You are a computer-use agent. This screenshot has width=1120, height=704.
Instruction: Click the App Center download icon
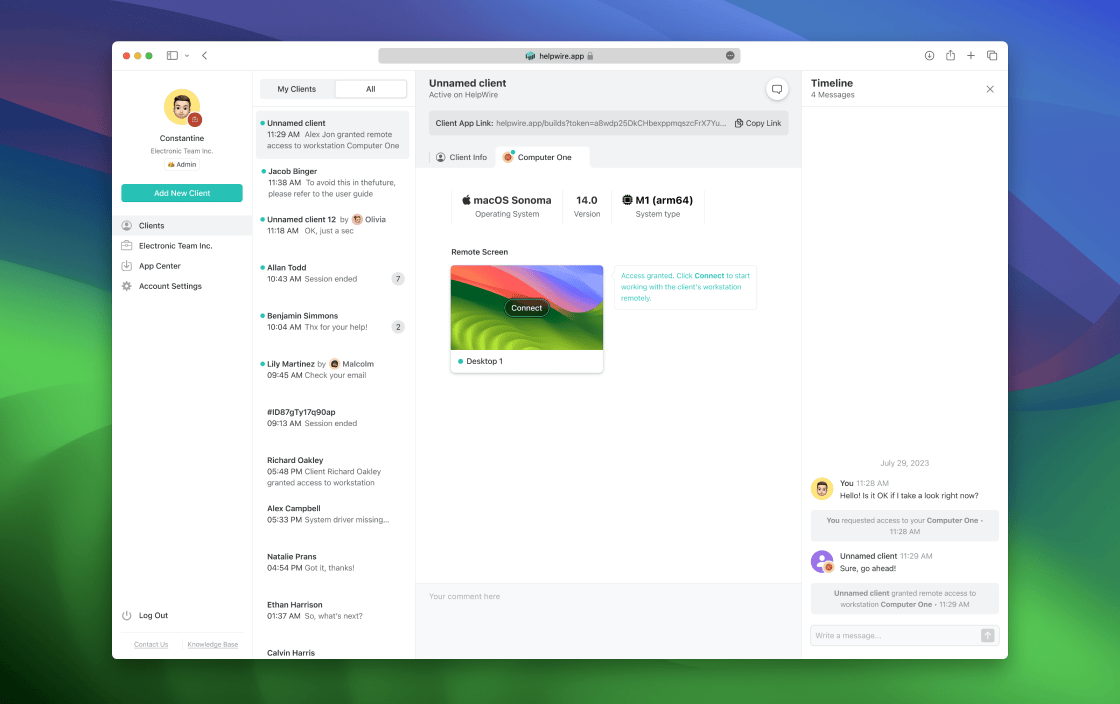tap(126, 266)
